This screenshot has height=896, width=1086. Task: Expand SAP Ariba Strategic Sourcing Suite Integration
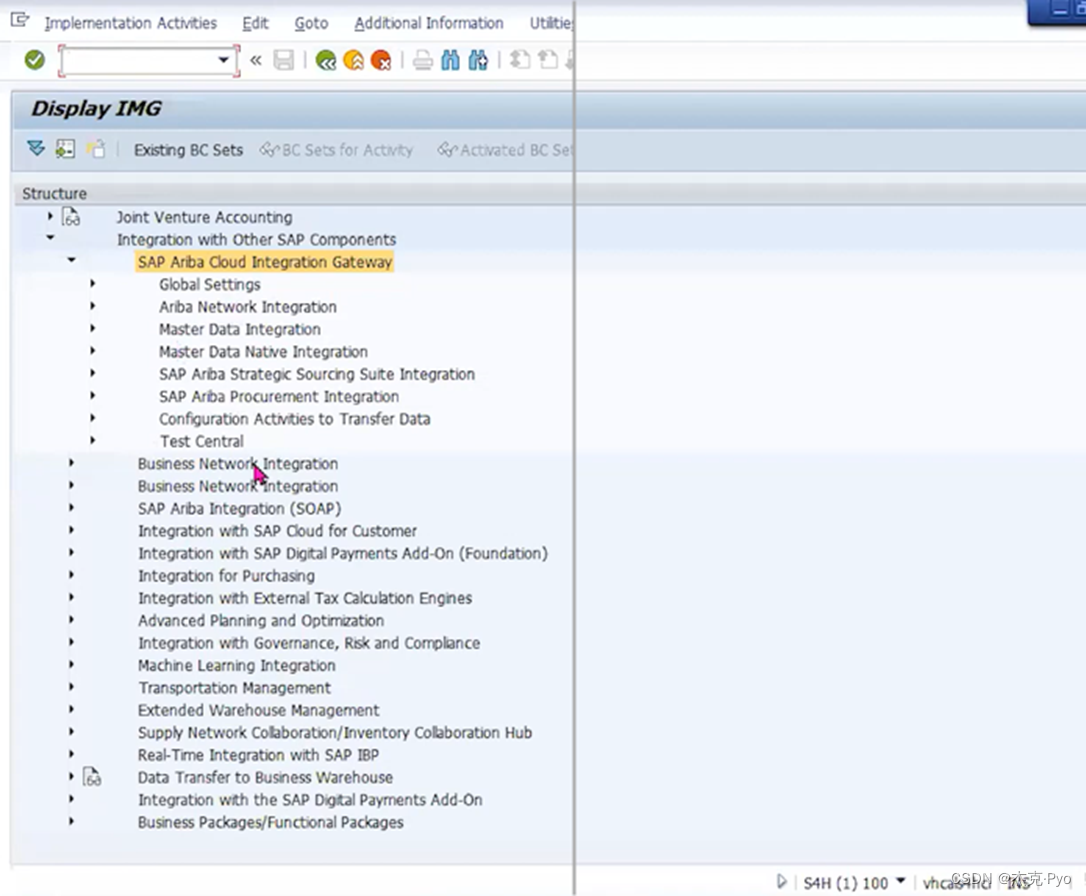tap(92, 373)
